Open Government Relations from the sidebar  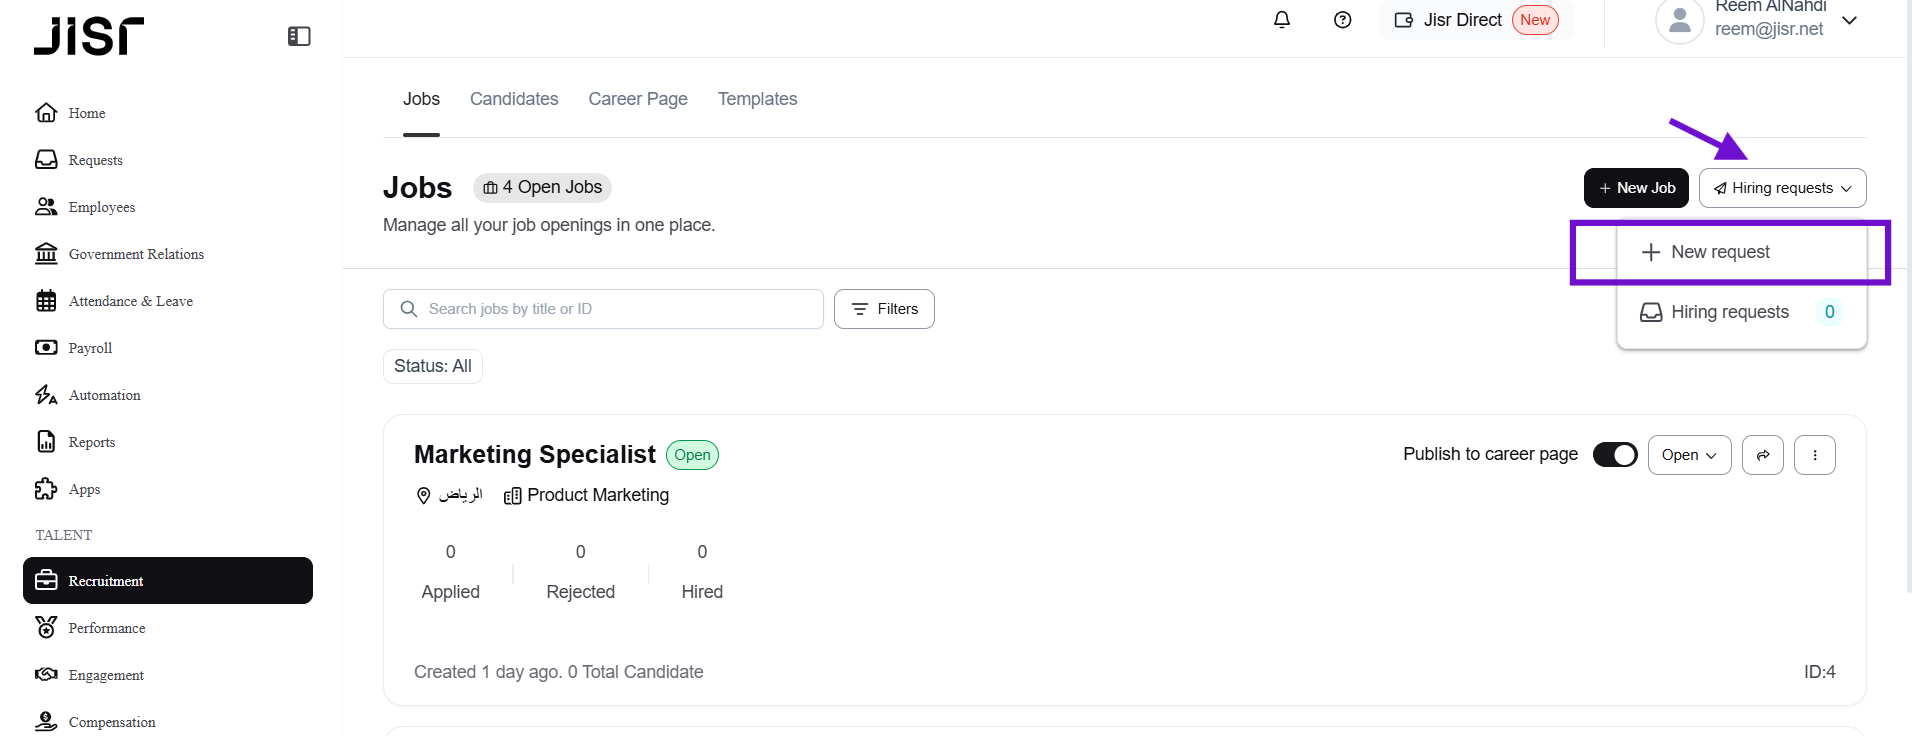click(x=136, y=254)
